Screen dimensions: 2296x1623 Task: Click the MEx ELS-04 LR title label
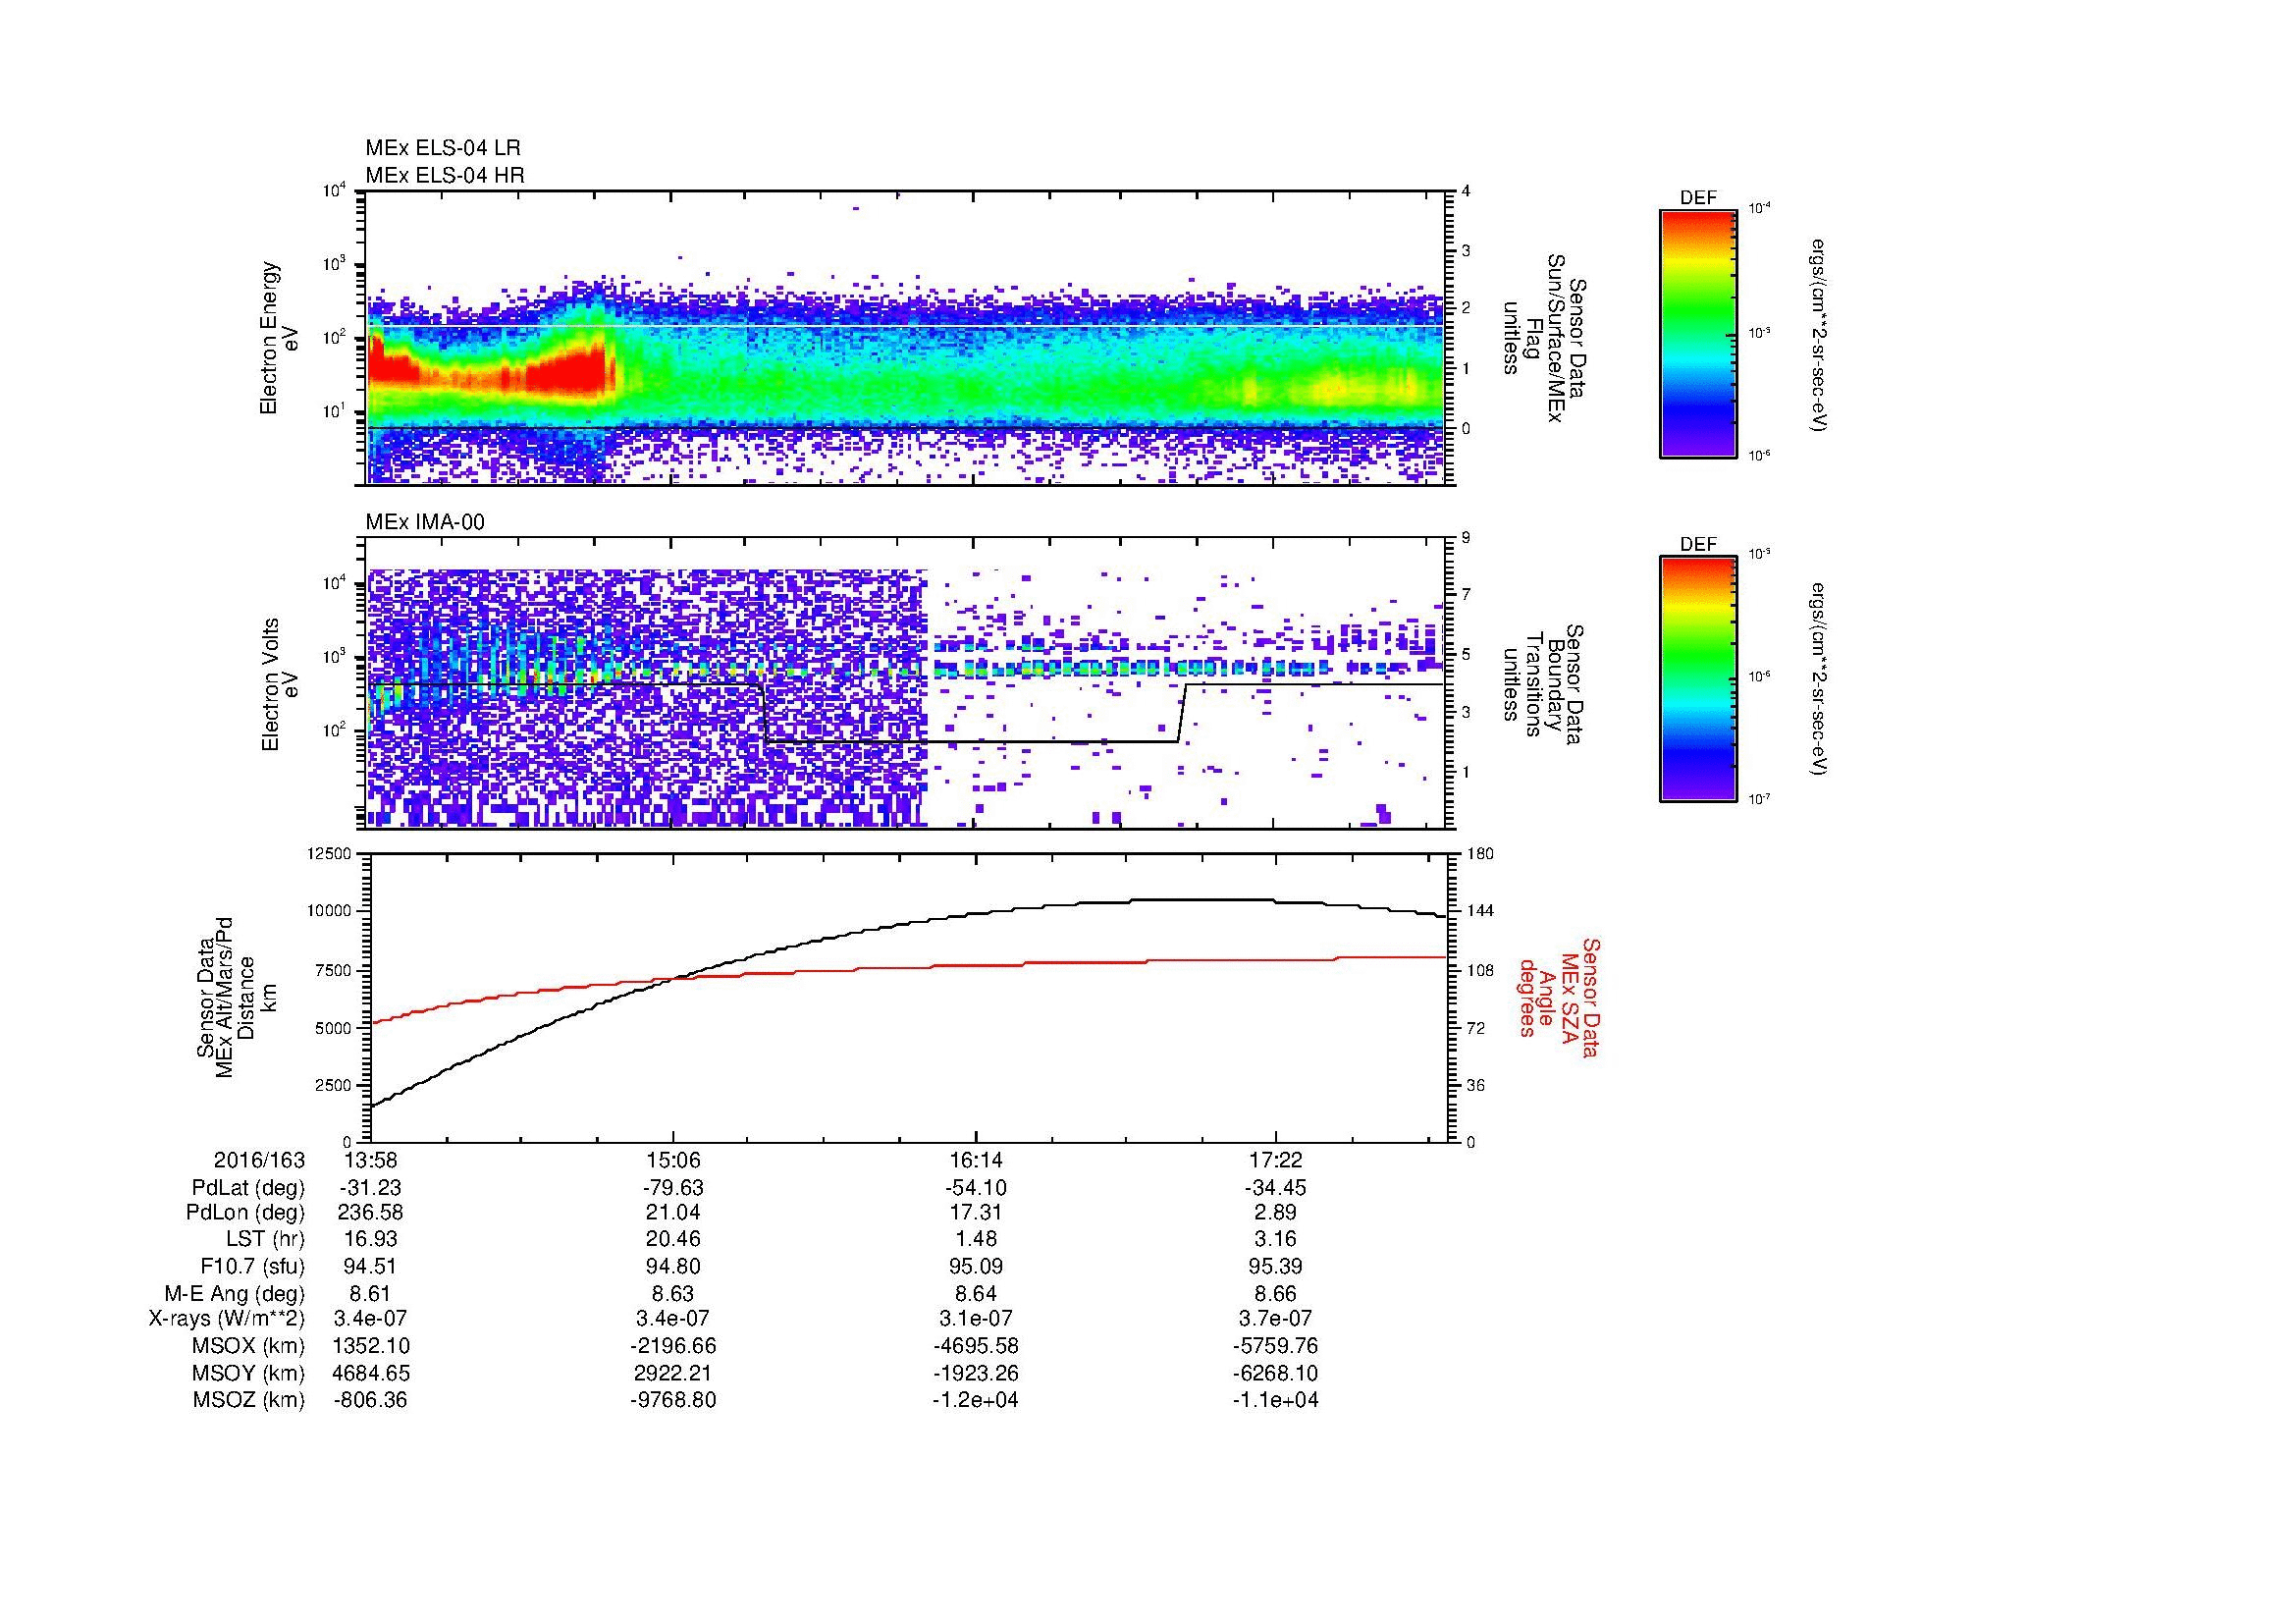pyautogui.click(x=443, y=148)
